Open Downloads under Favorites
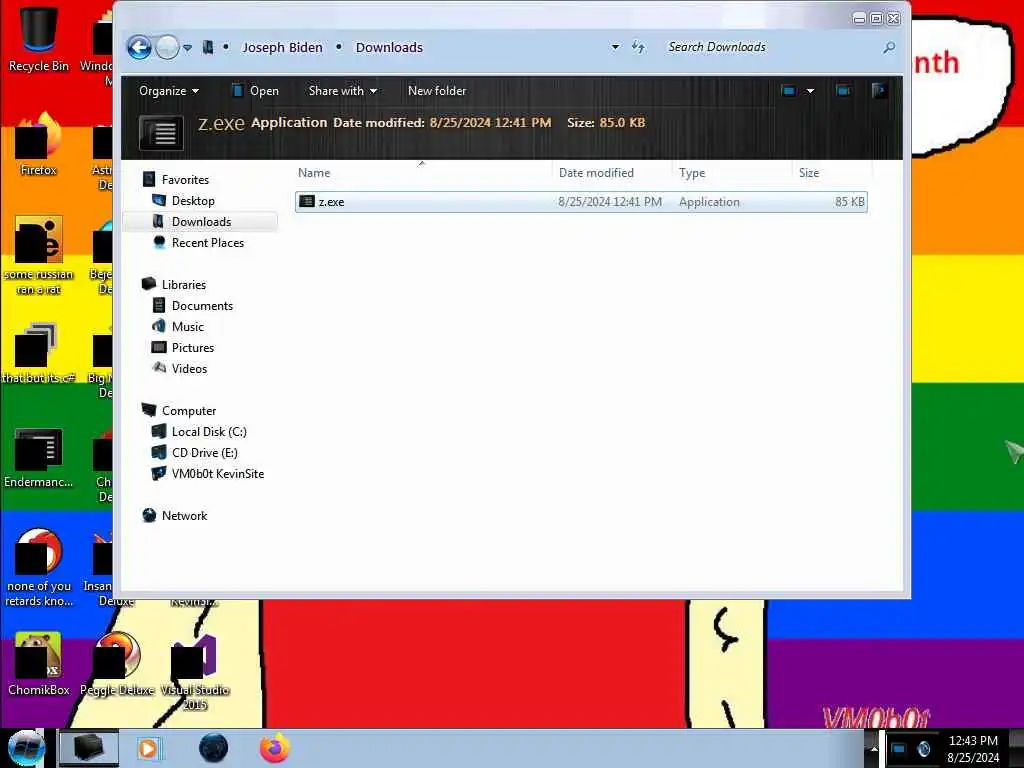Image resolution: width=1024 pixels, height=768 pixels. pos(201,221)
